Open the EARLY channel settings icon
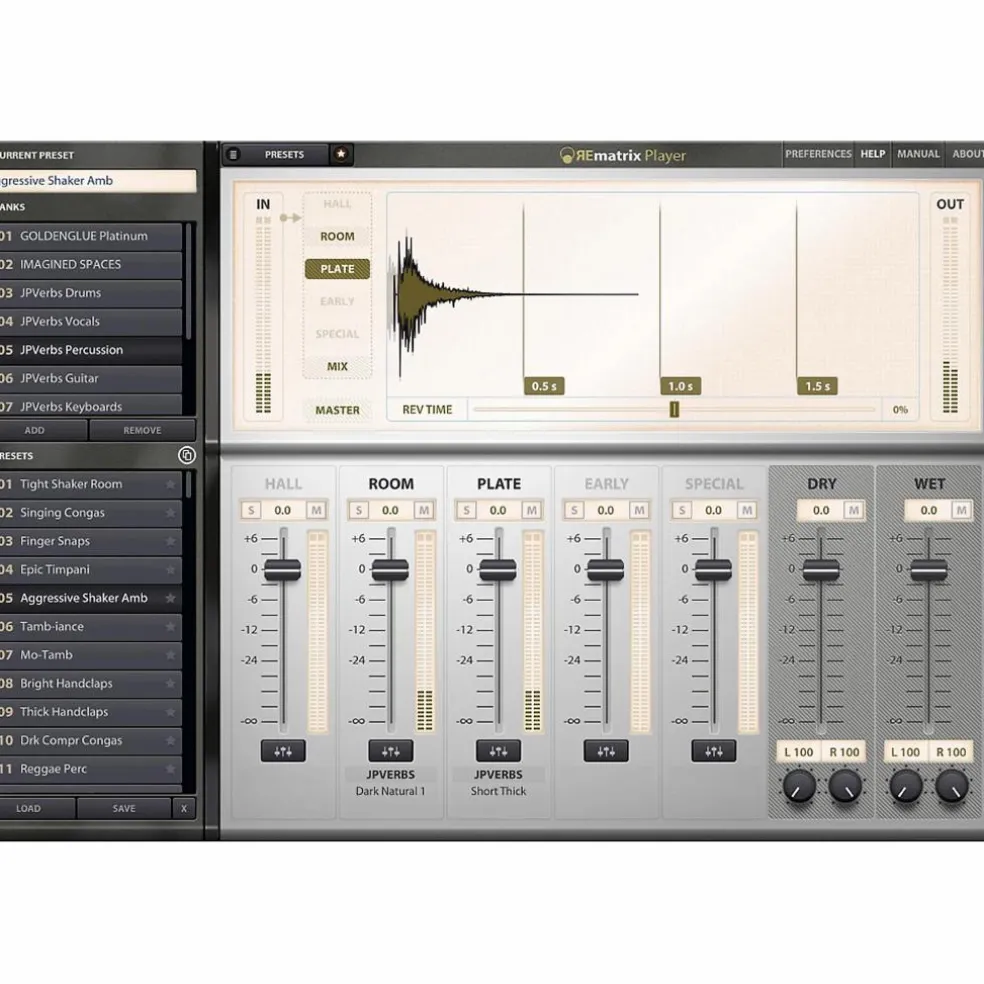Screen dimensions: 984x984 pos(606,751)
